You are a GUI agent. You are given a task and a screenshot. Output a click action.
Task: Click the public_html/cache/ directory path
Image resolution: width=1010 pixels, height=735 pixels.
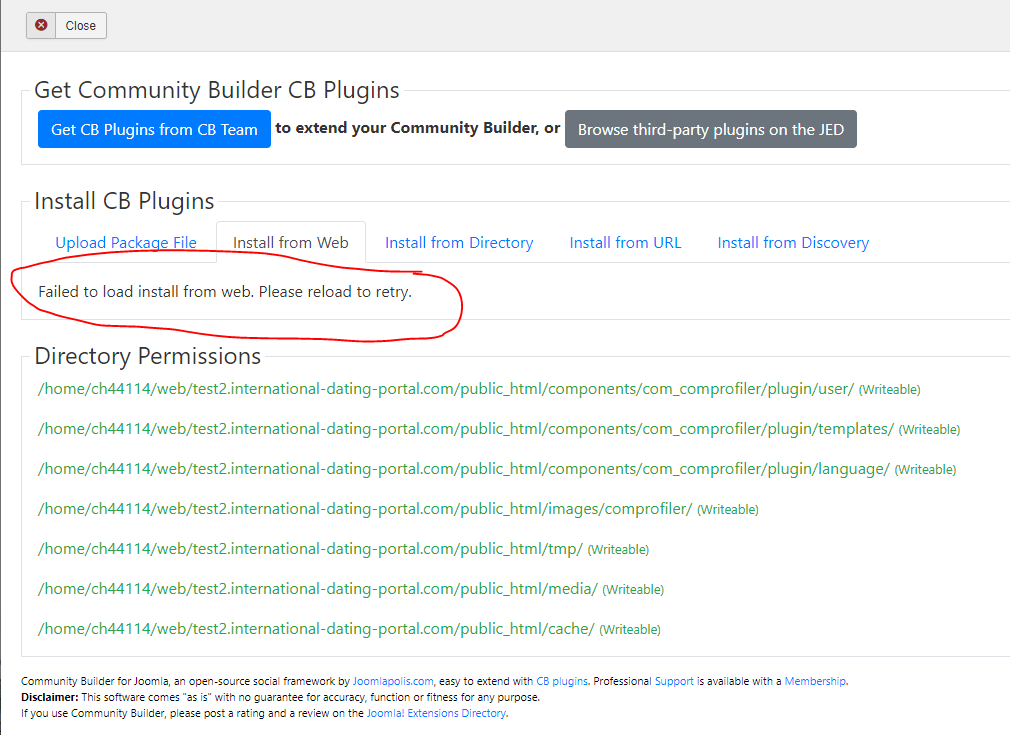(x=316, y=629)
